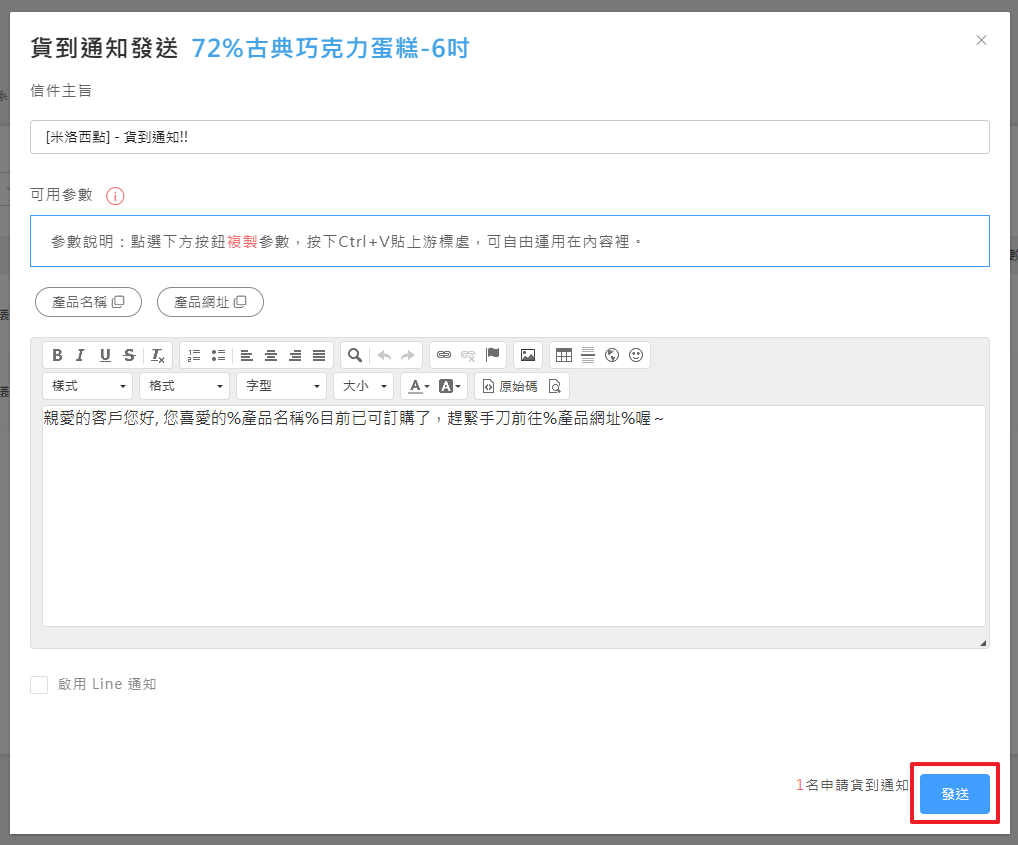This screenshot has height=845, width=1018.
Task: Center align the message text
Action: tap(271, 355)
